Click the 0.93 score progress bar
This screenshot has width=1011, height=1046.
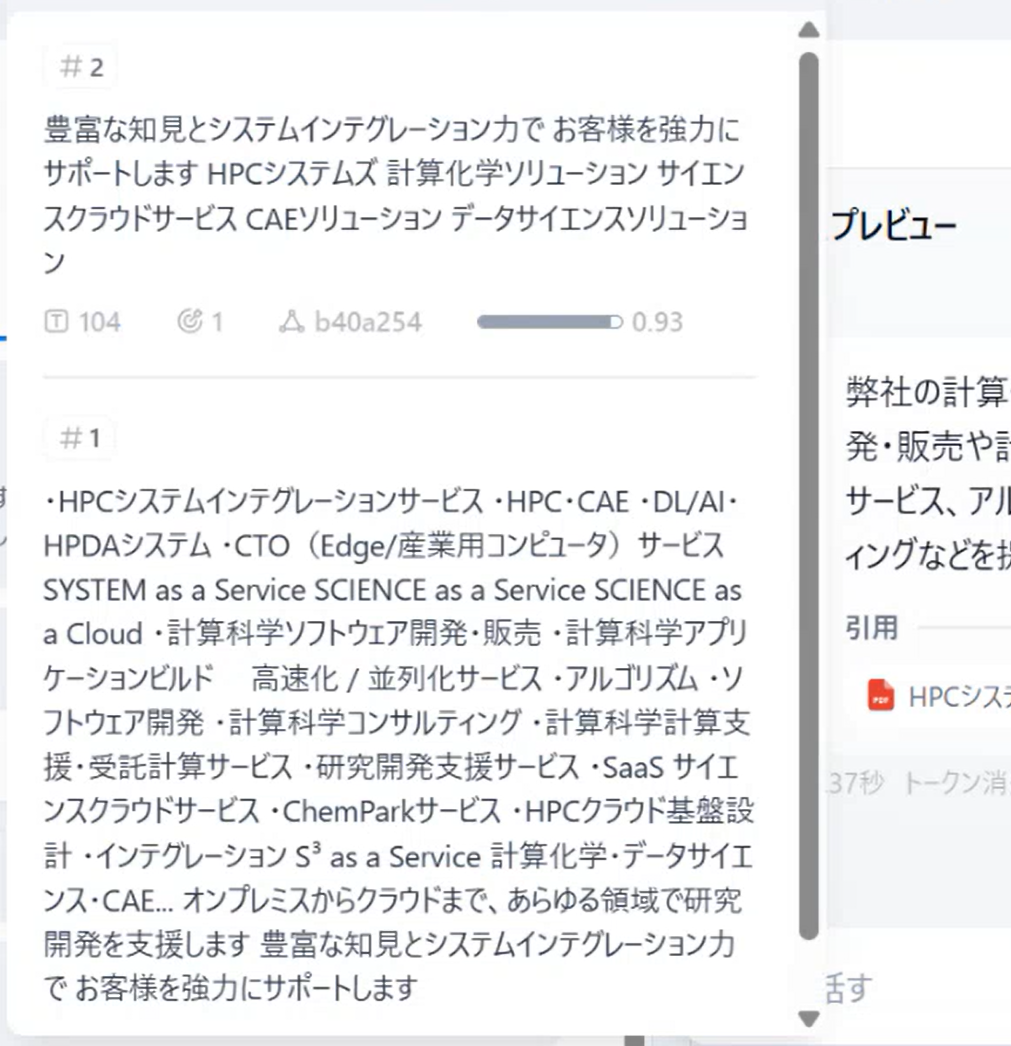tap(547, 321)
